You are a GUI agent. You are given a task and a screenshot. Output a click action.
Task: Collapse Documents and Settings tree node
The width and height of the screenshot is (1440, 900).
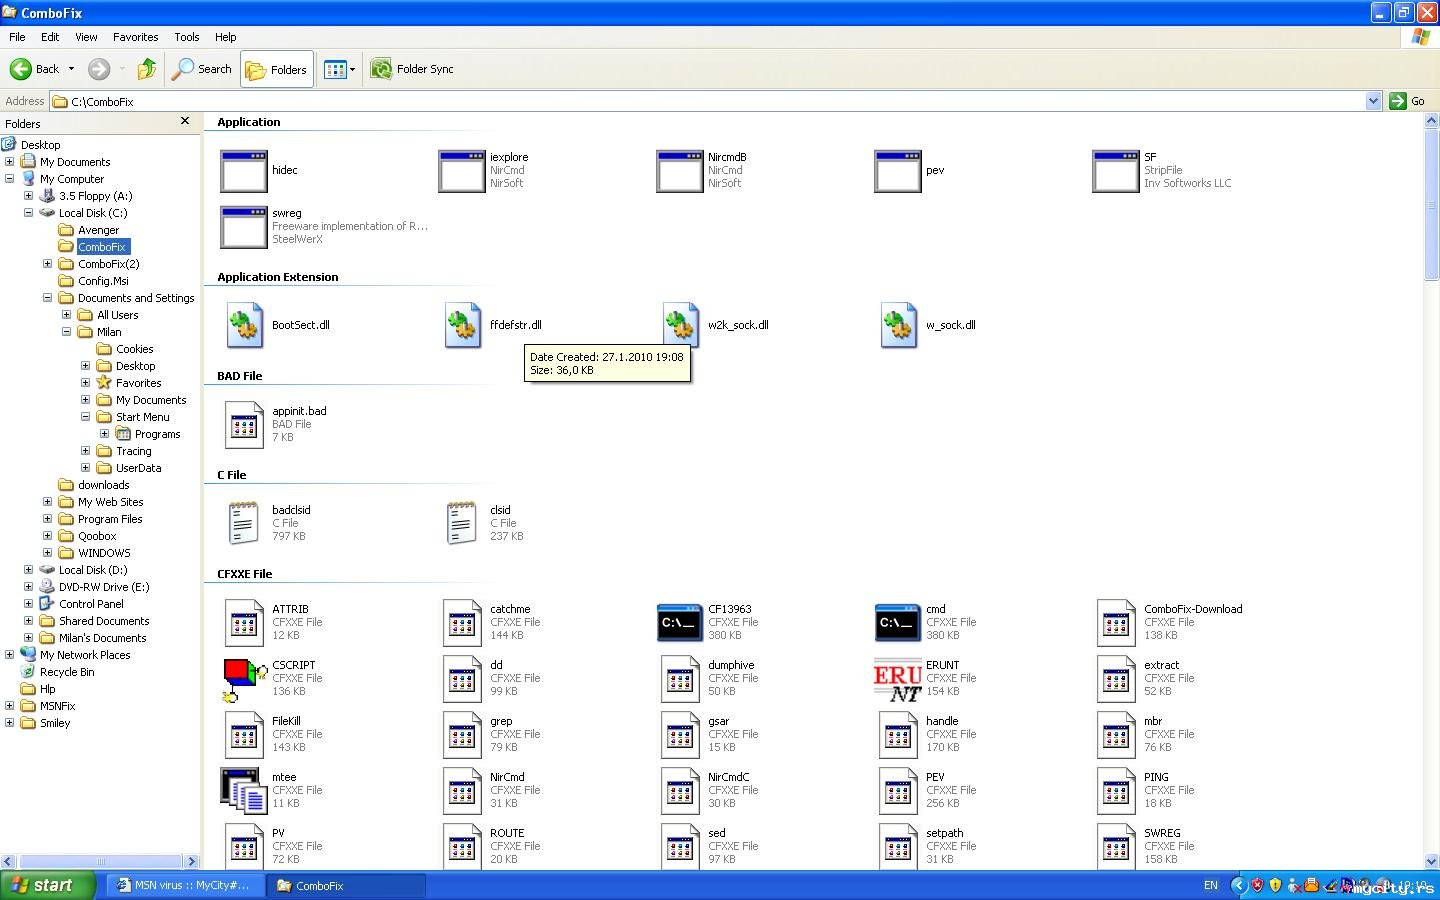pos(47,298)
